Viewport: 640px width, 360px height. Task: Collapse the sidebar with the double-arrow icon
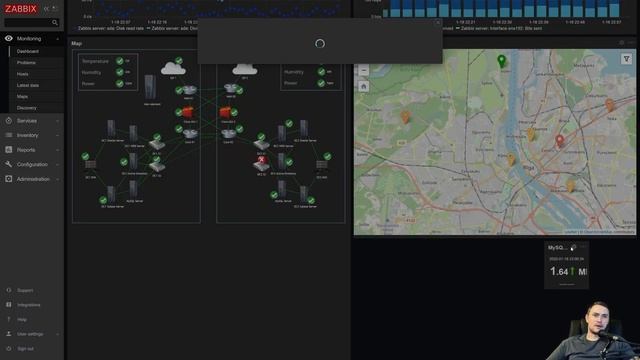coord(46,9)
